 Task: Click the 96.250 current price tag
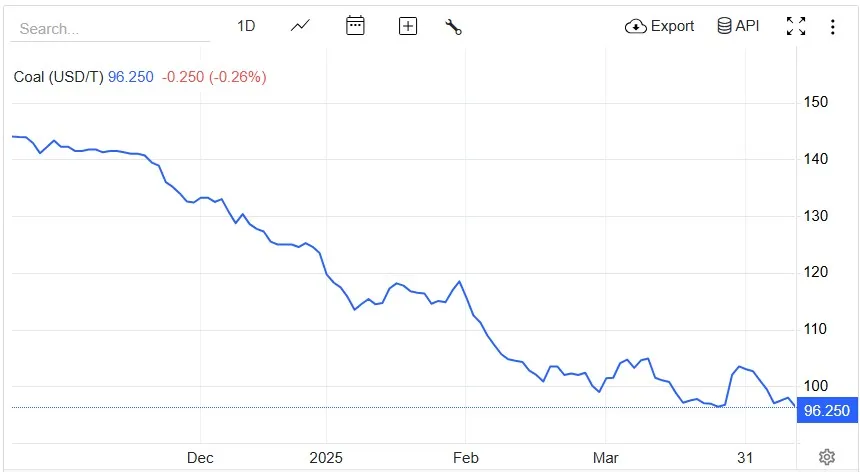827,410
